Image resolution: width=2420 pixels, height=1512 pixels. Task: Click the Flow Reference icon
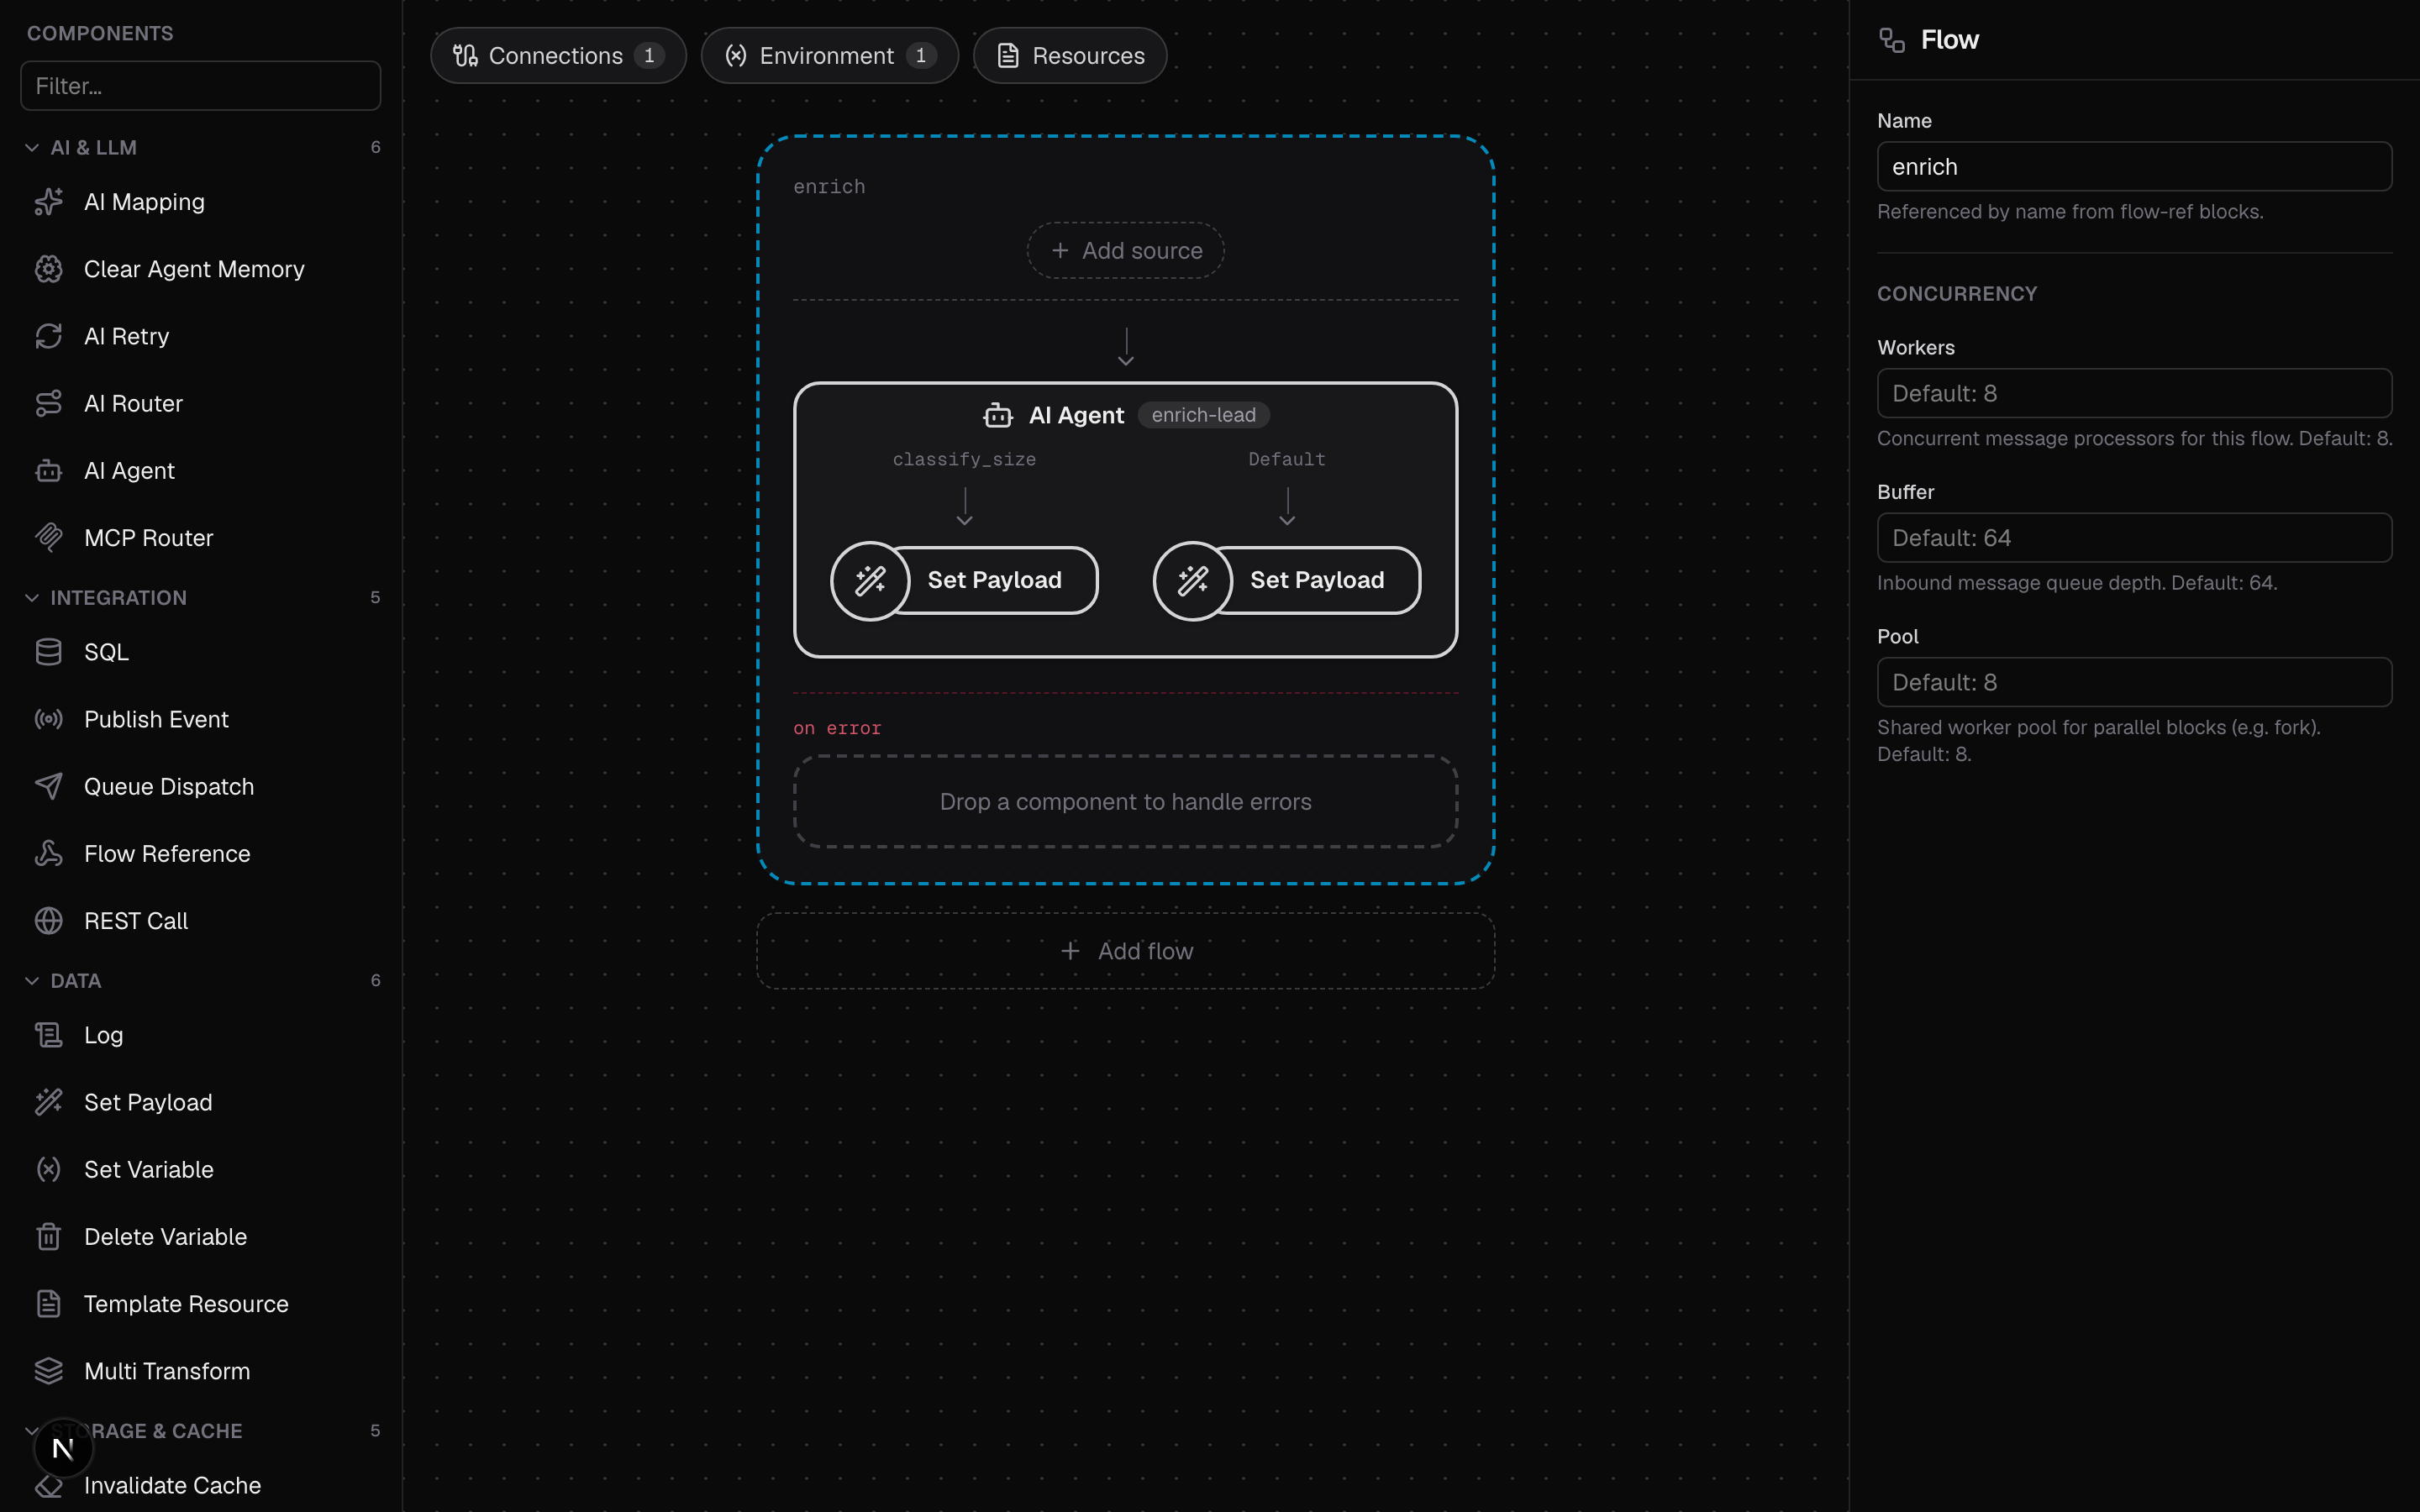(x=48, y=853)
